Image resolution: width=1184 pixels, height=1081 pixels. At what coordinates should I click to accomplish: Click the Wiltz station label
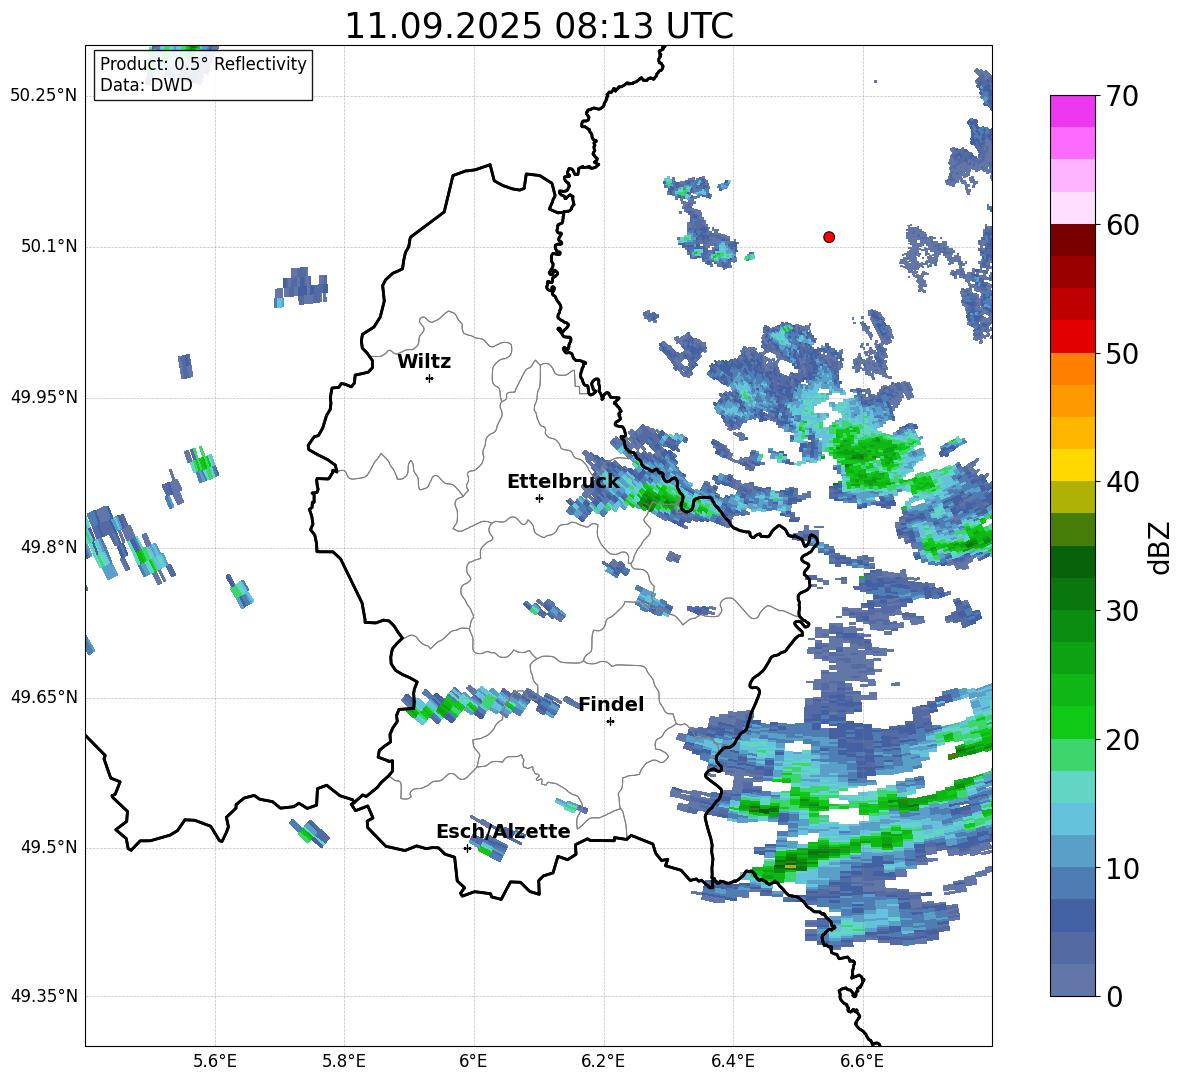(424, 362)
